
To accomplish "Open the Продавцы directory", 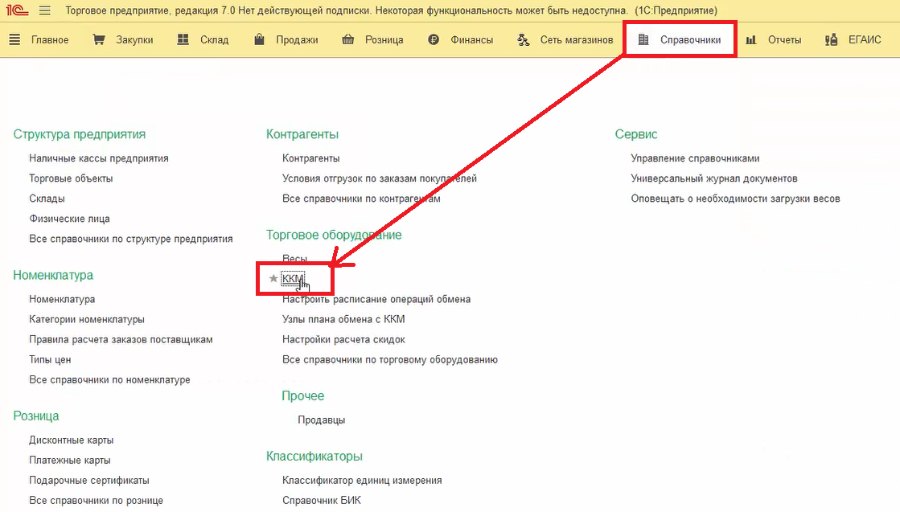I will 321,420.
